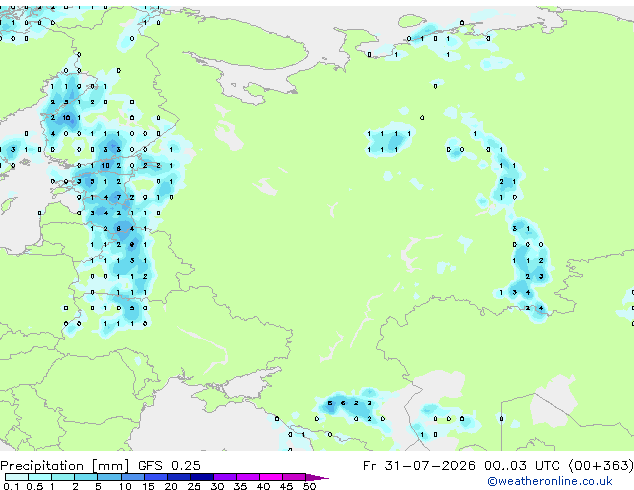The image size is (634, 490).
Task: Select the 15–20 mm legend color swatch
Action: pos(156,477)
